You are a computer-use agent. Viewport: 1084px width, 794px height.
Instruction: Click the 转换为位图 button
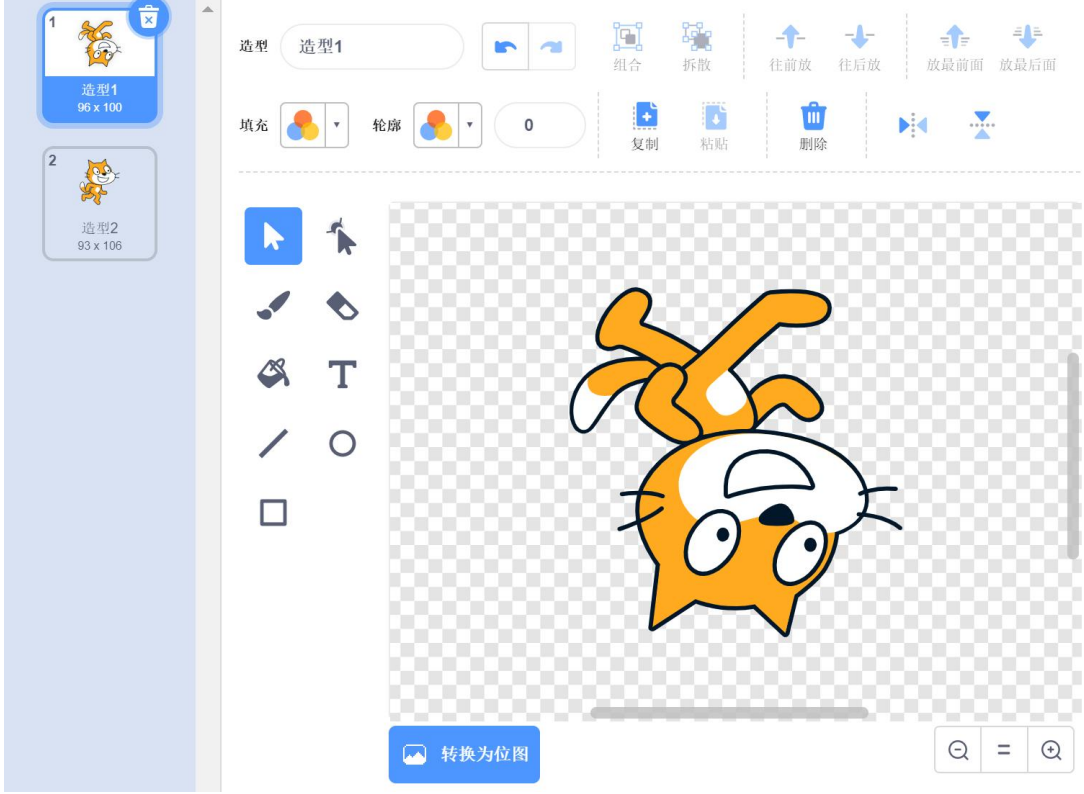click(x=464, y=754)
